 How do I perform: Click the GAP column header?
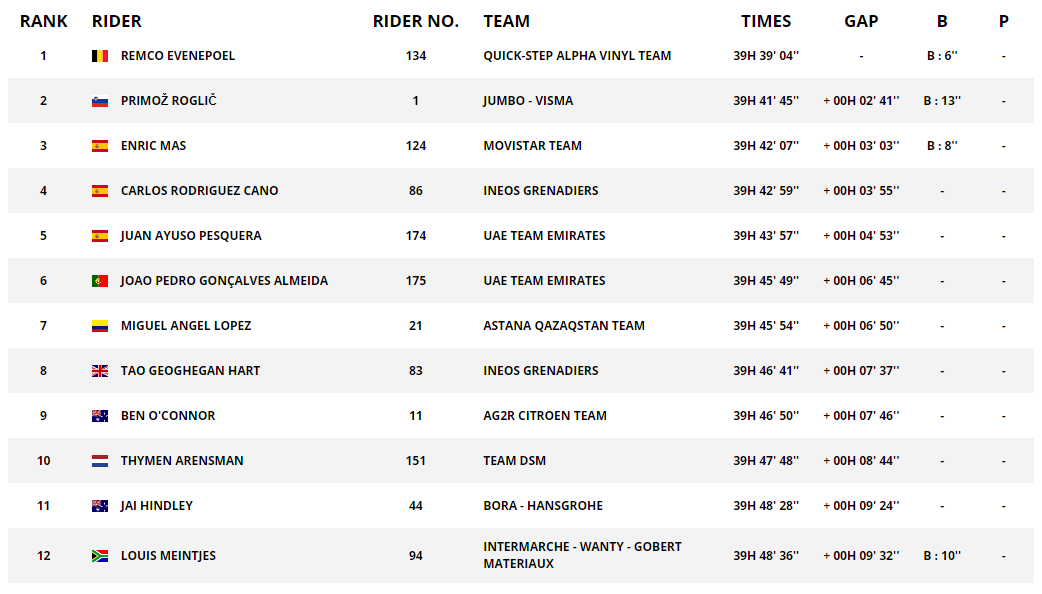pyautogui.click(x=861, y=21)
